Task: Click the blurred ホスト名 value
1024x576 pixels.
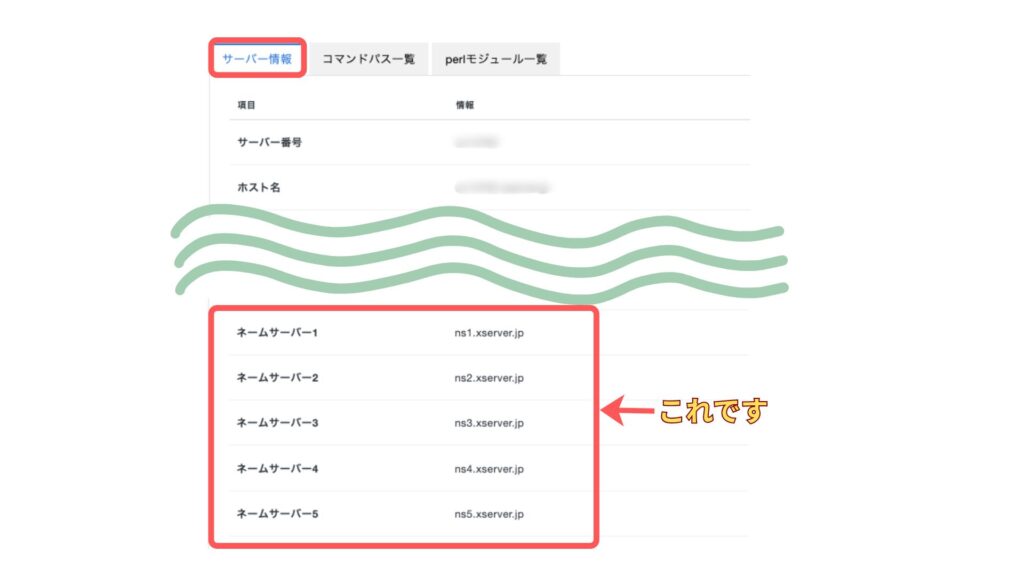Action: [x=503, y=187]
